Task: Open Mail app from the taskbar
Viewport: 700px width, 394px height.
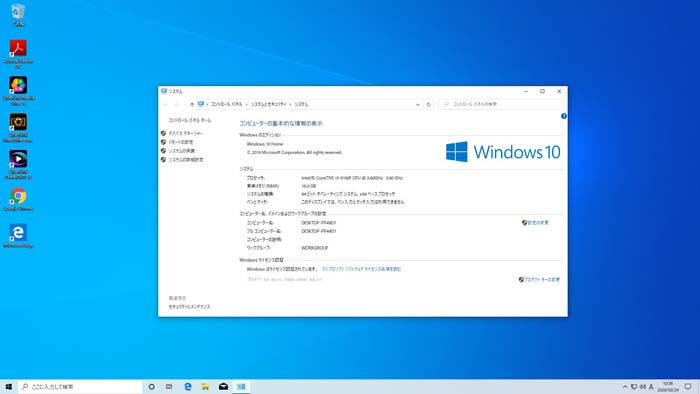Action: point(223,386)
